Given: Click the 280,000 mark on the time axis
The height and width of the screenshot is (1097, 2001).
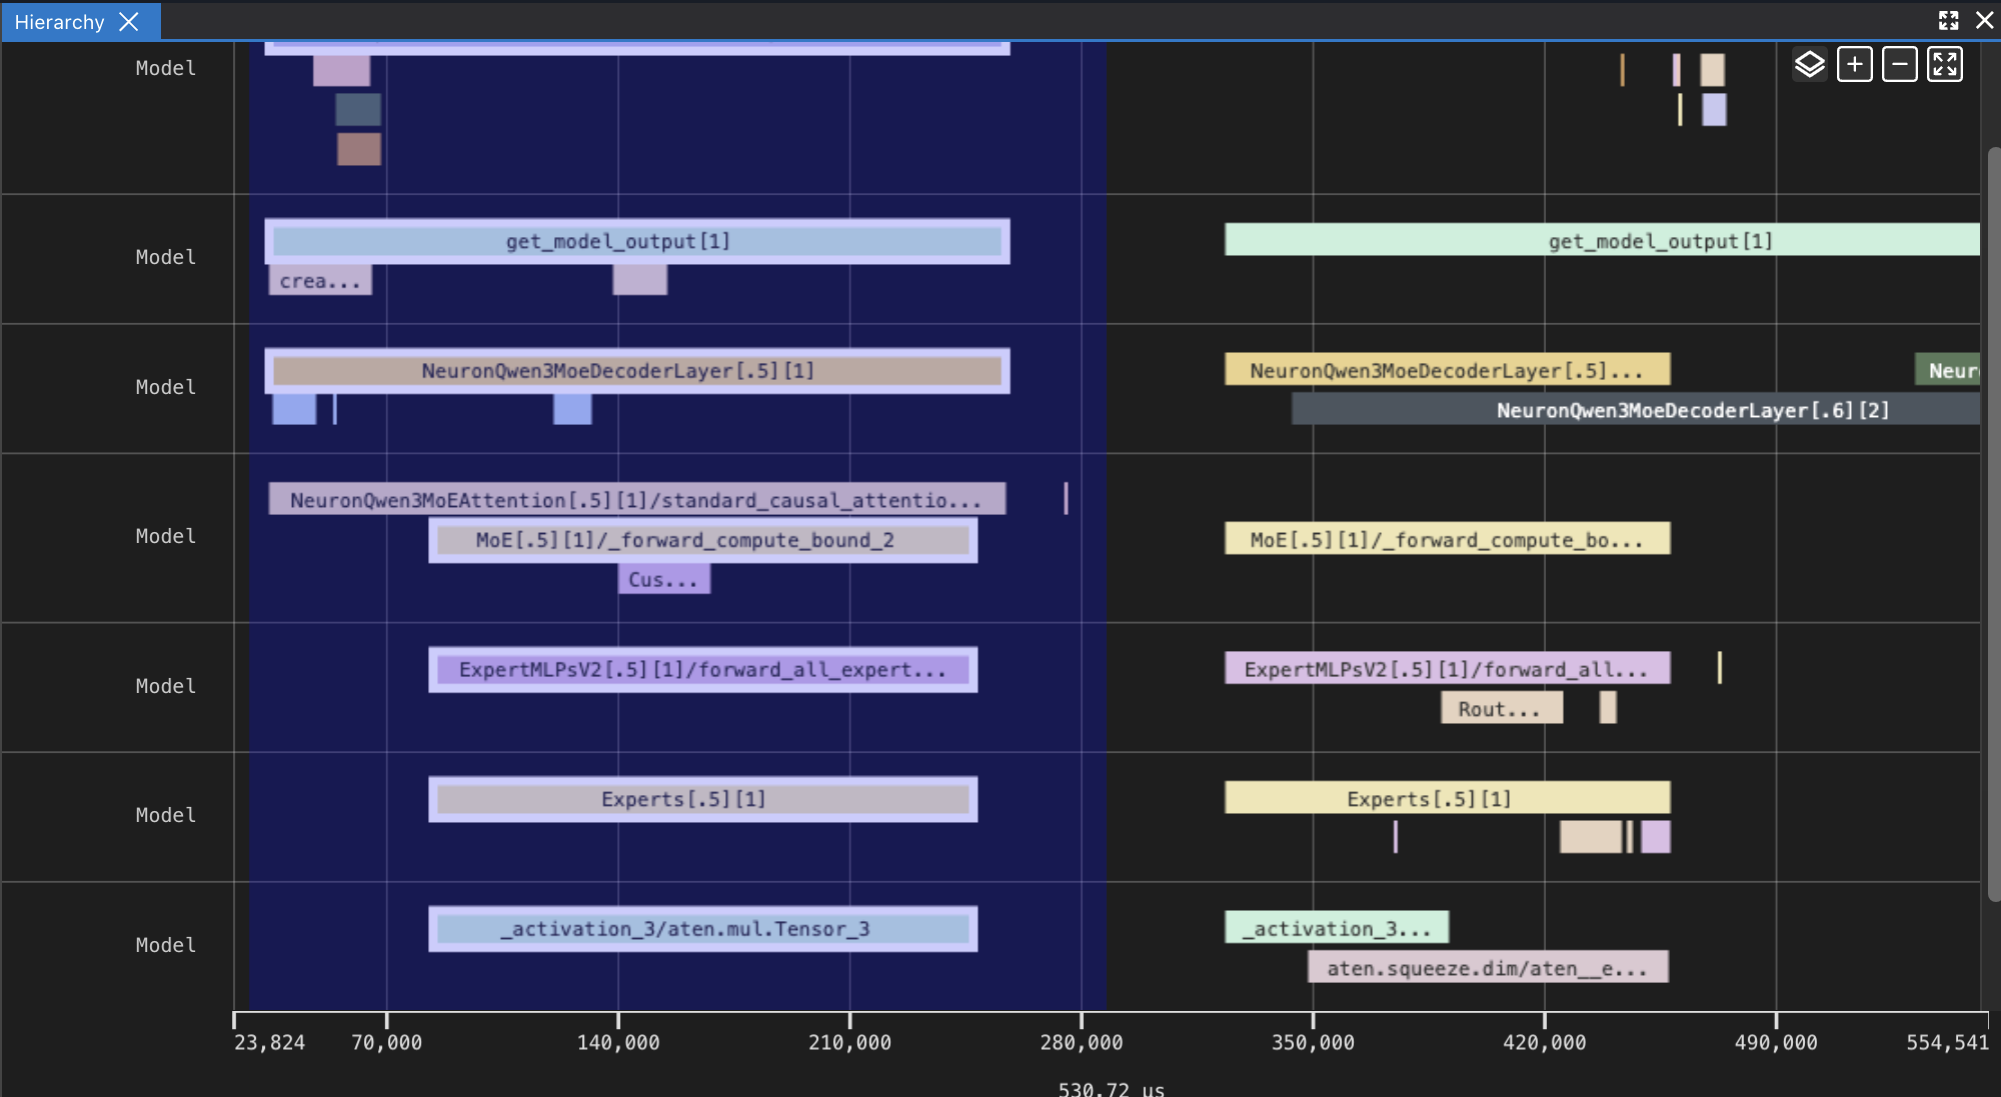Looking at the screenshot, I should 1082,1042.
